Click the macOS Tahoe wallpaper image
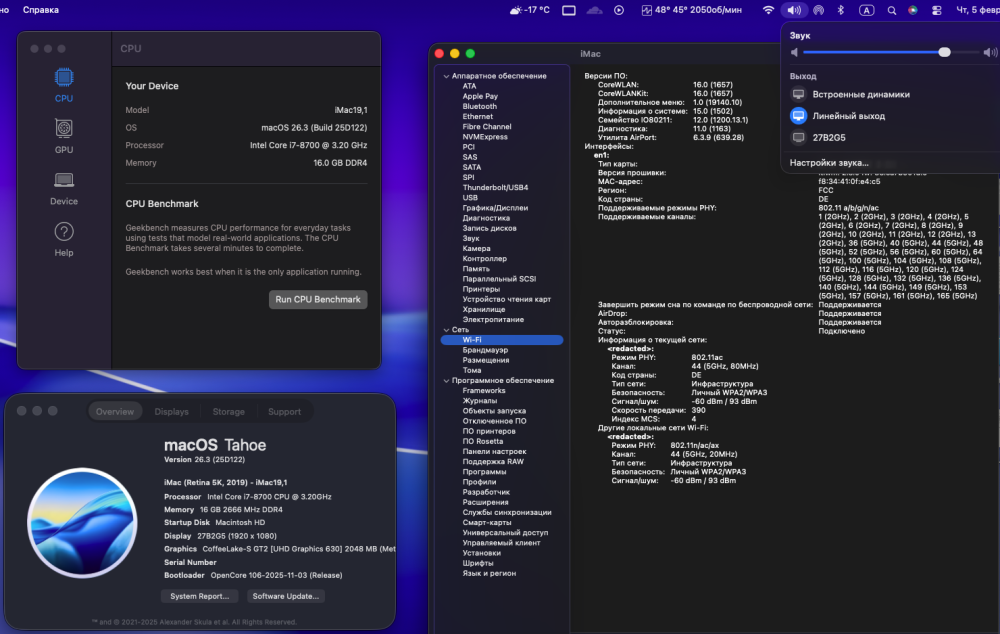This screenshot has height=634, width=1000. click(82, 523)
